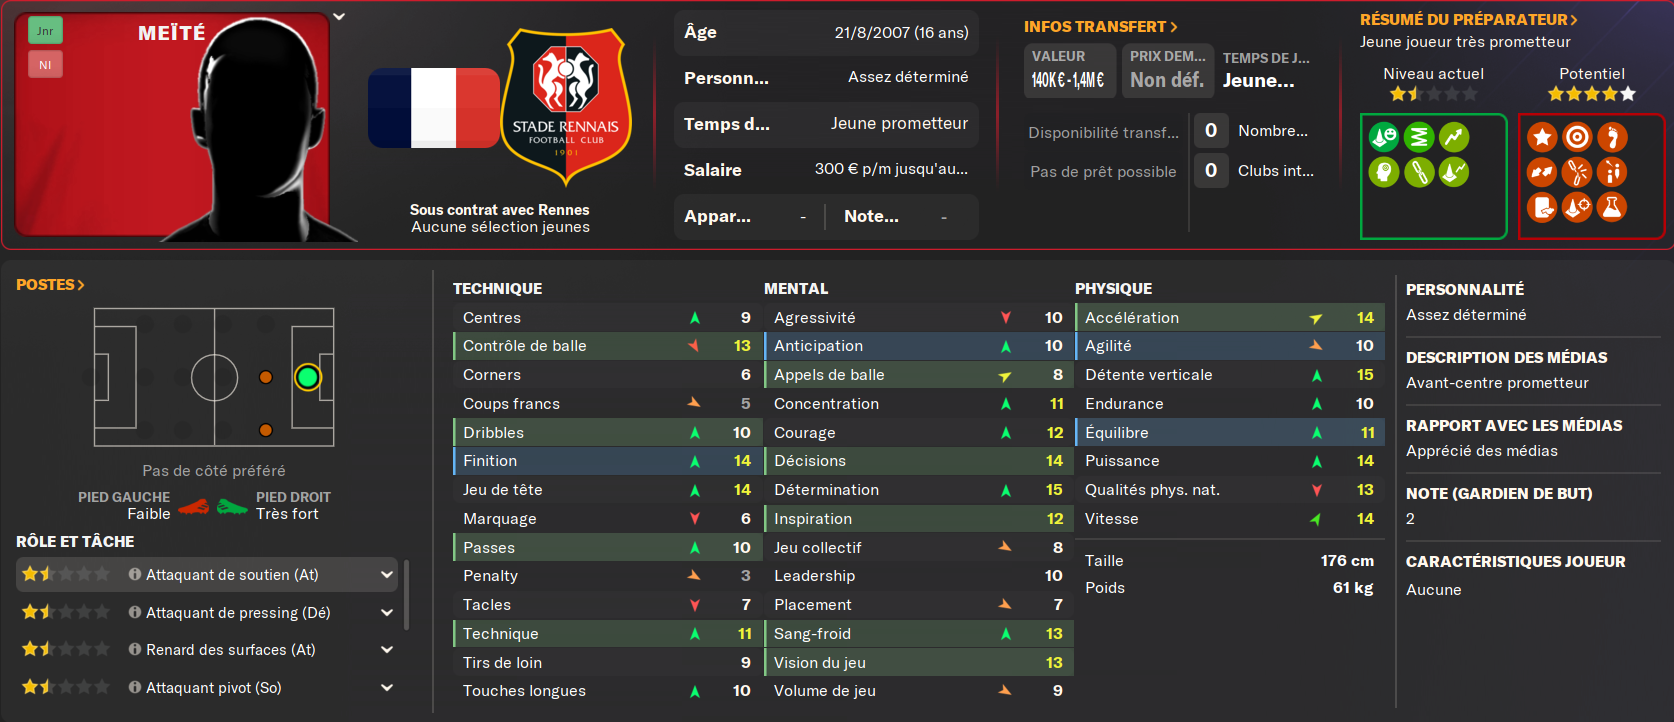Click the orange star icon in weaknesses box
Viewport: 1674px width, 722px height.
1542,137
